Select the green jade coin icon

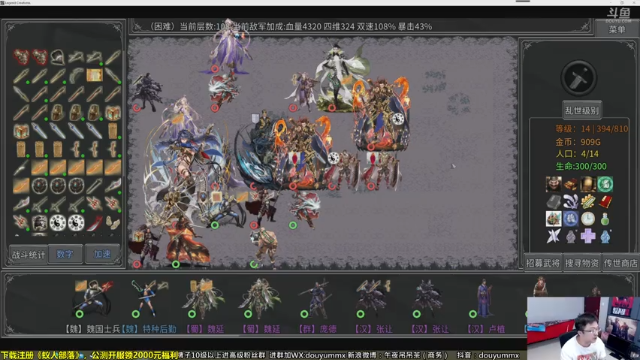click(605, 184)
